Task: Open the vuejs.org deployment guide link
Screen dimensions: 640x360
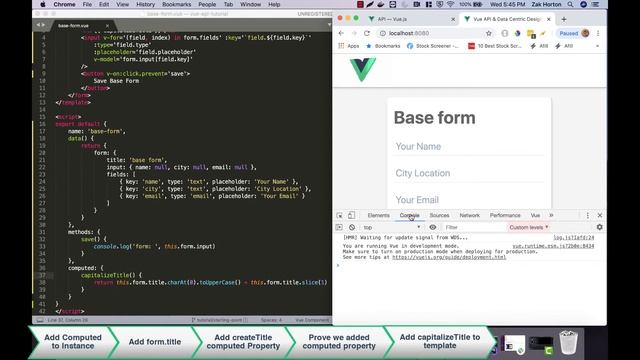Action: 449,257
